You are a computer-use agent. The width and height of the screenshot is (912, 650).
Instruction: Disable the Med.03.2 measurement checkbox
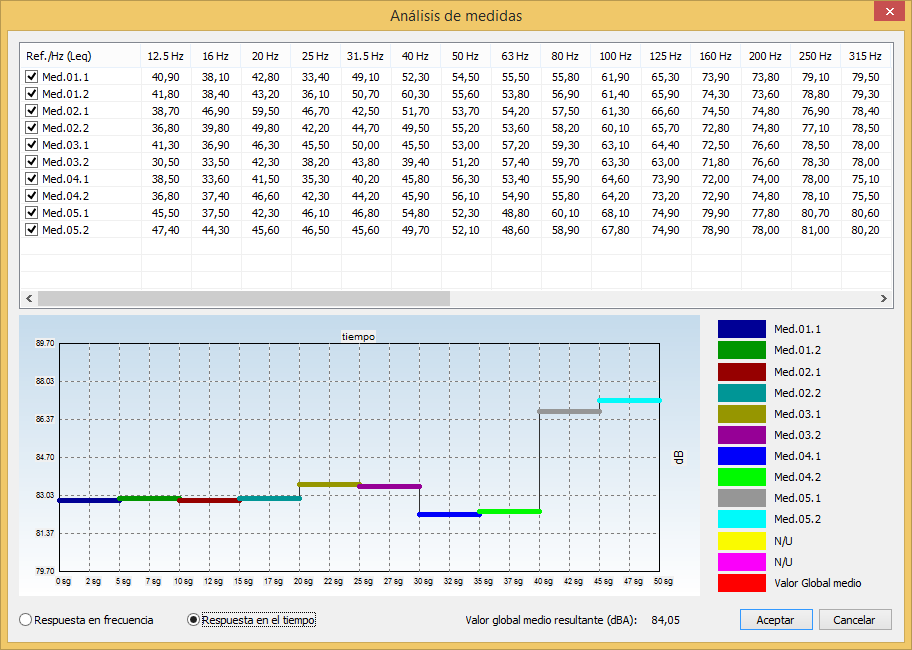pyautogui.click(x=31, y=162)
